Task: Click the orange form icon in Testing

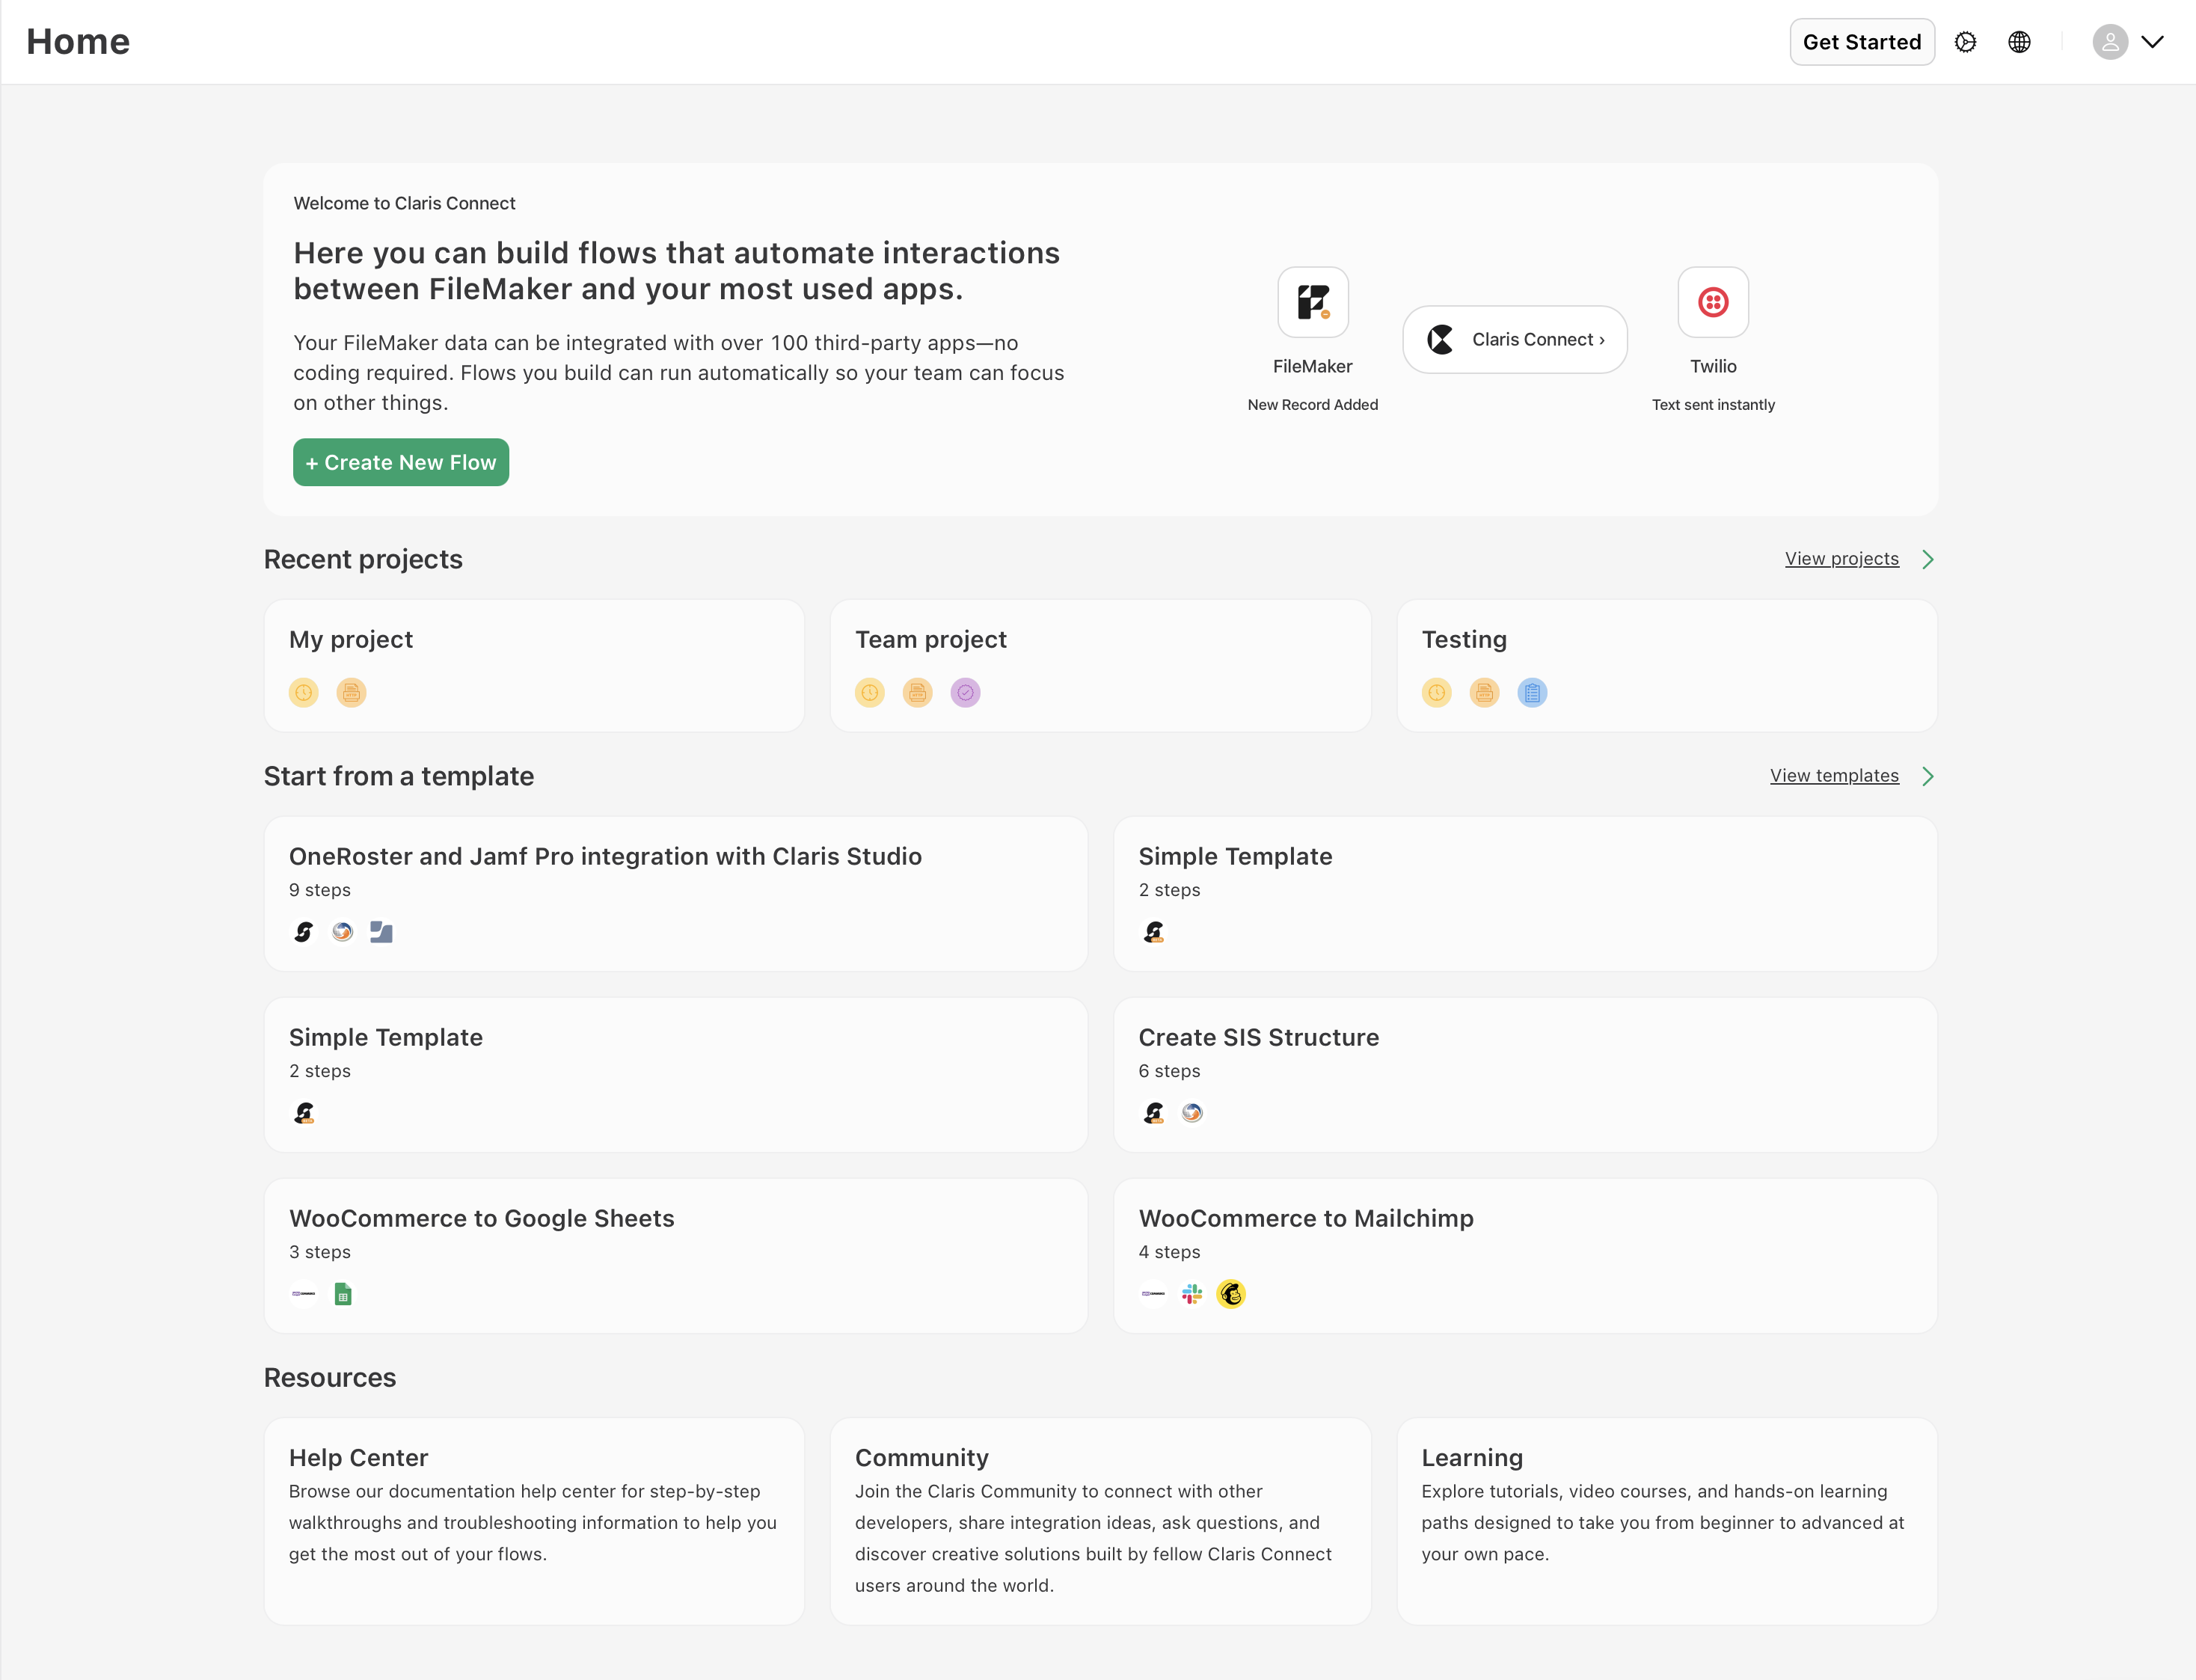Action: click(x=1484, y=692)
